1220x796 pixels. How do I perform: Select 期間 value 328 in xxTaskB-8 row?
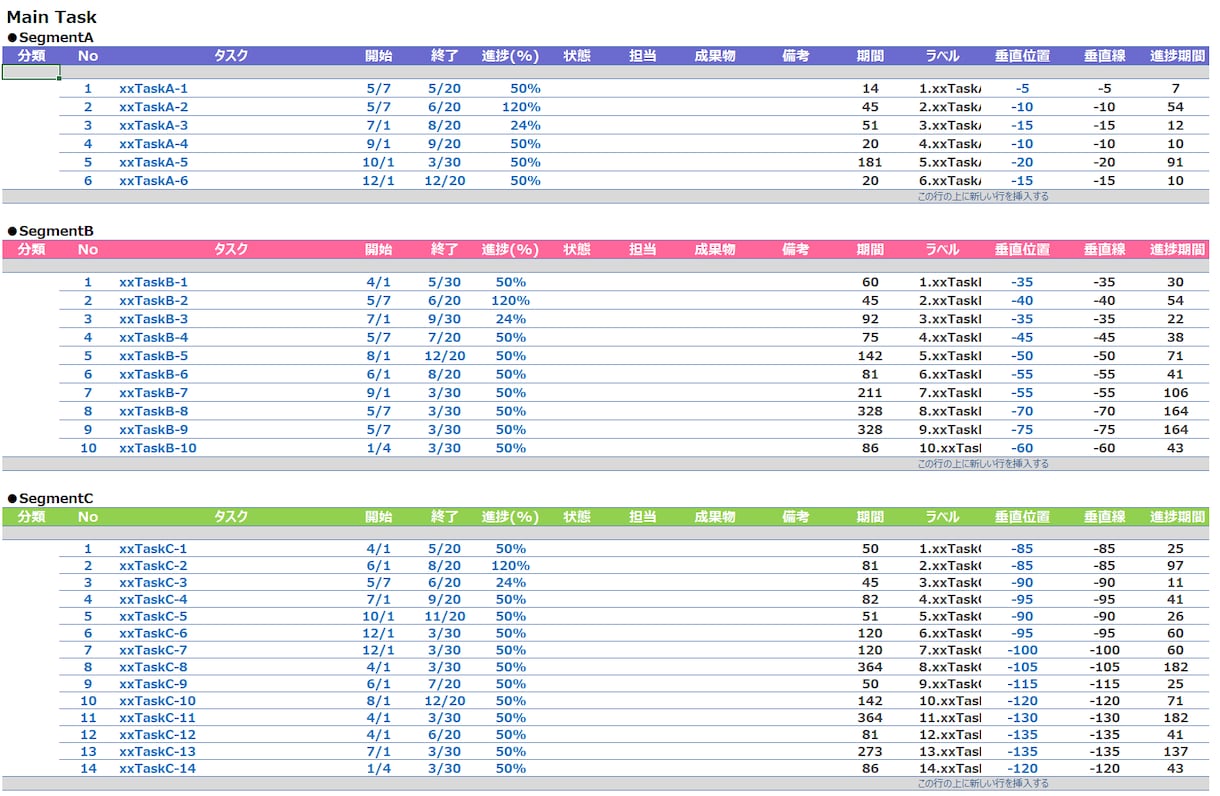pyautogui.click(x=870, y=411)
